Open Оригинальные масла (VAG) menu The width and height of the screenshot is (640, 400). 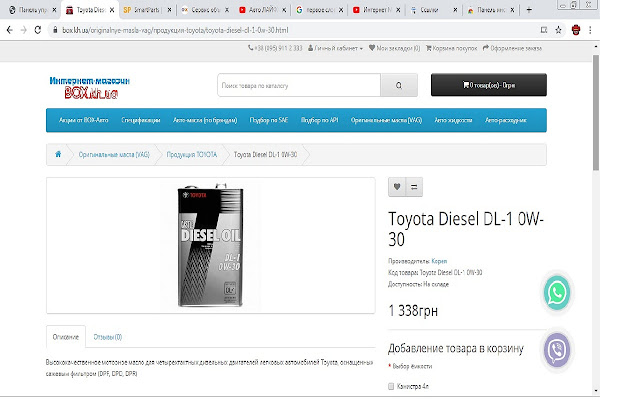pyautogui.click(x=386, y=120)
